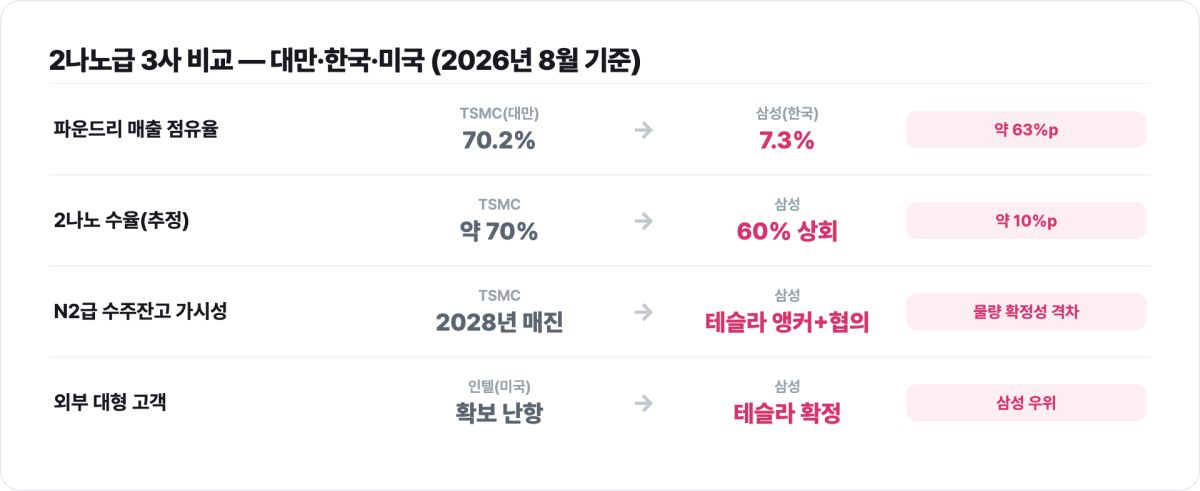Select the 약 10%p pink badge
Viewport: 1200px width, 491px height.
pos(1026,221)
